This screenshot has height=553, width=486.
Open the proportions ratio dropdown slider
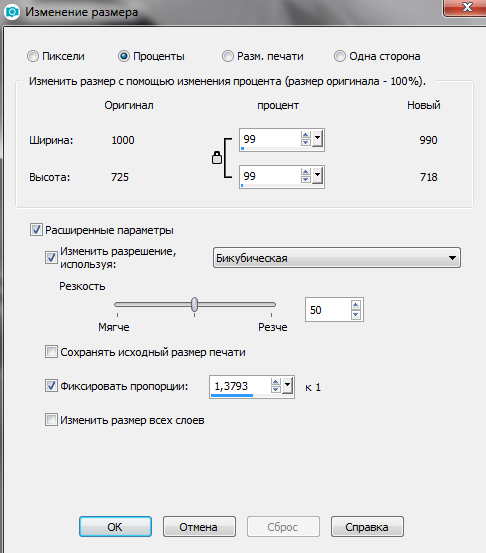point(287,385)
